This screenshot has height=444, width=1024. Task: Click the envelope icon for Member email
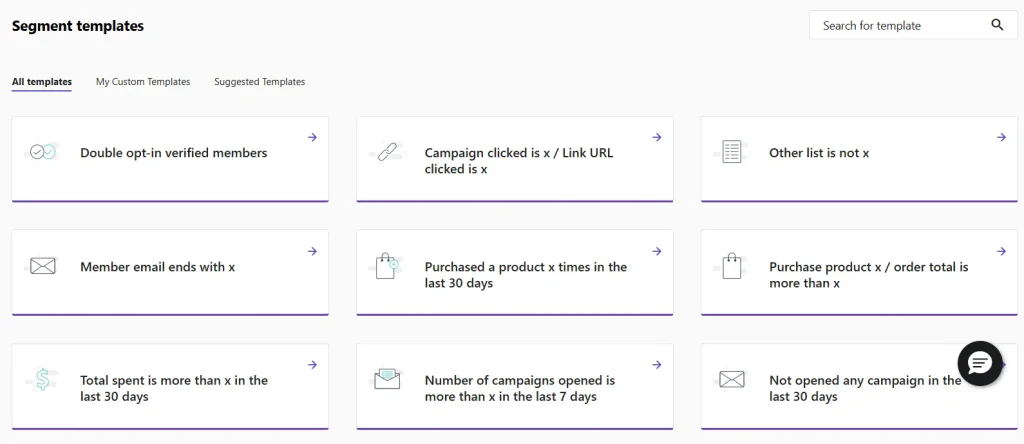[x=42, y=266]
